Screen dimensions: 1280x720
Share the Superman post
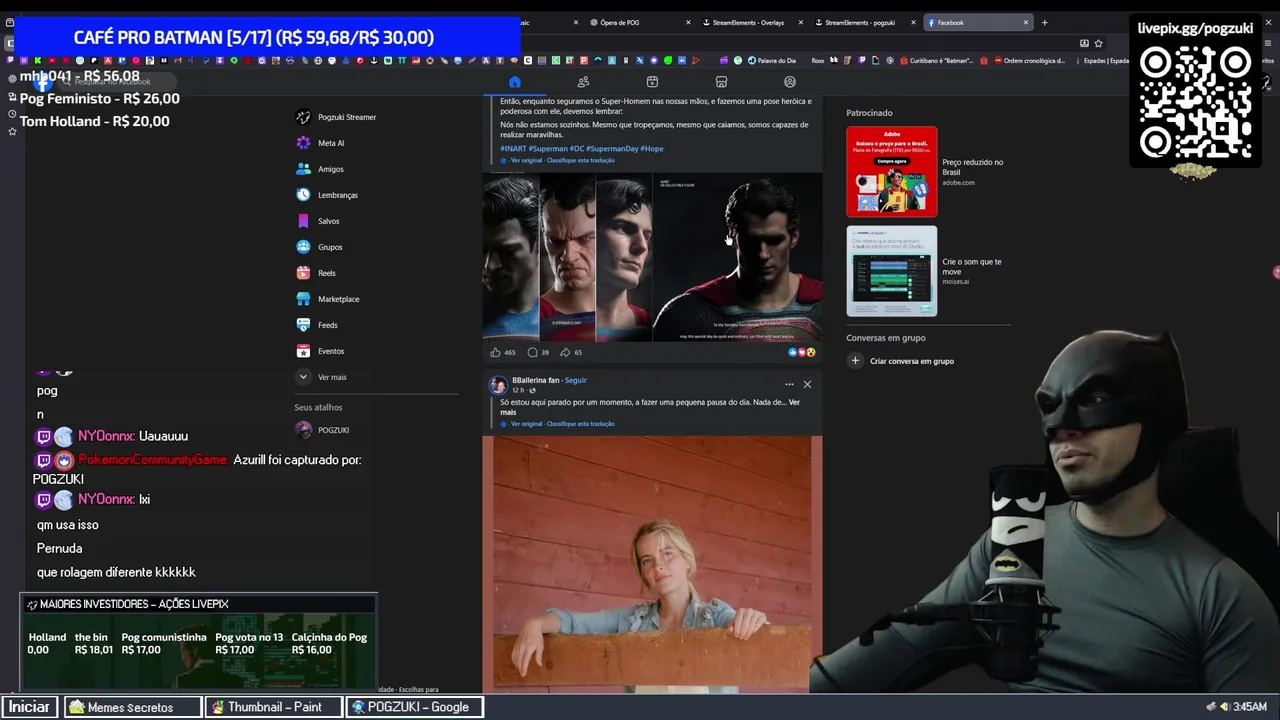click(x=571, y=352)
